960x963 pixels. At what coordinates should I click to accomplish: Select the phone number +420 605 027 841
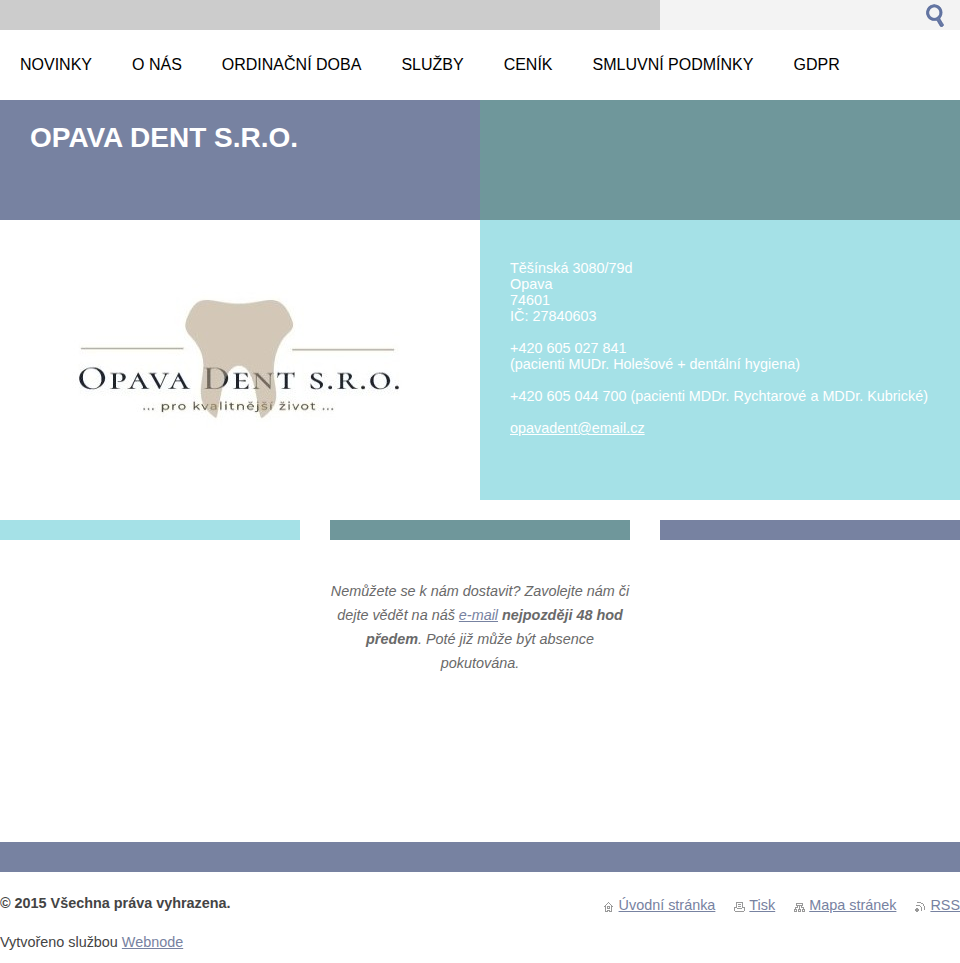(568, 348)
